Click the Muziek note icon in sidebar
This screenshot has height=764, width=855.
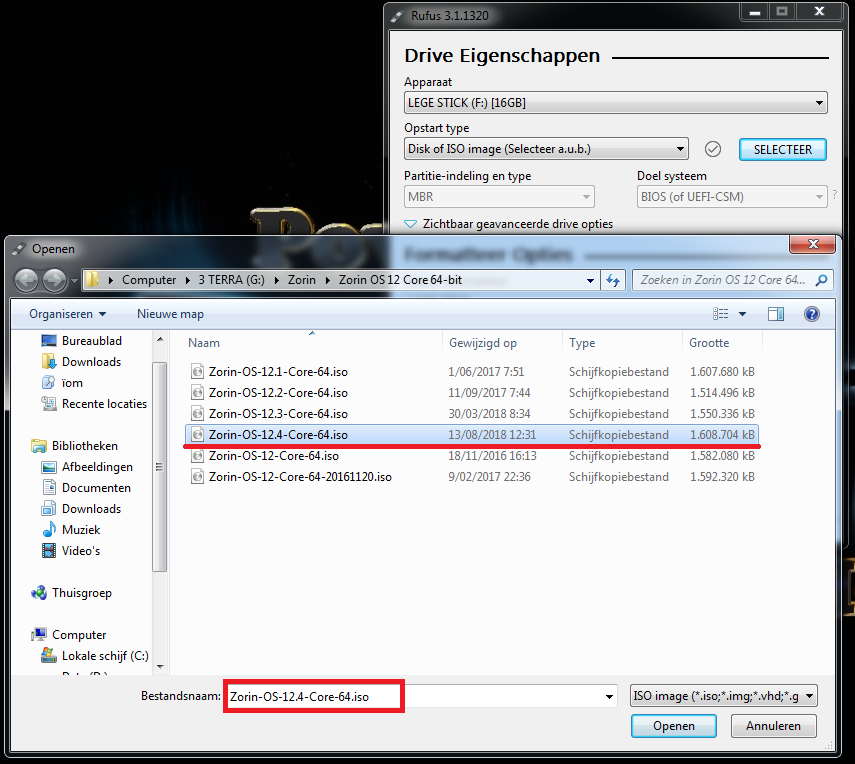49,530
